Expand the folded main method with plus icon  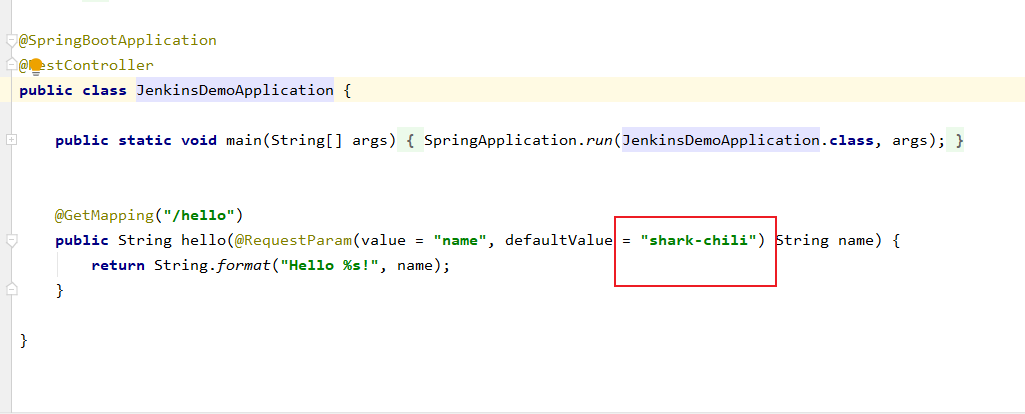(x=11, y=140)
